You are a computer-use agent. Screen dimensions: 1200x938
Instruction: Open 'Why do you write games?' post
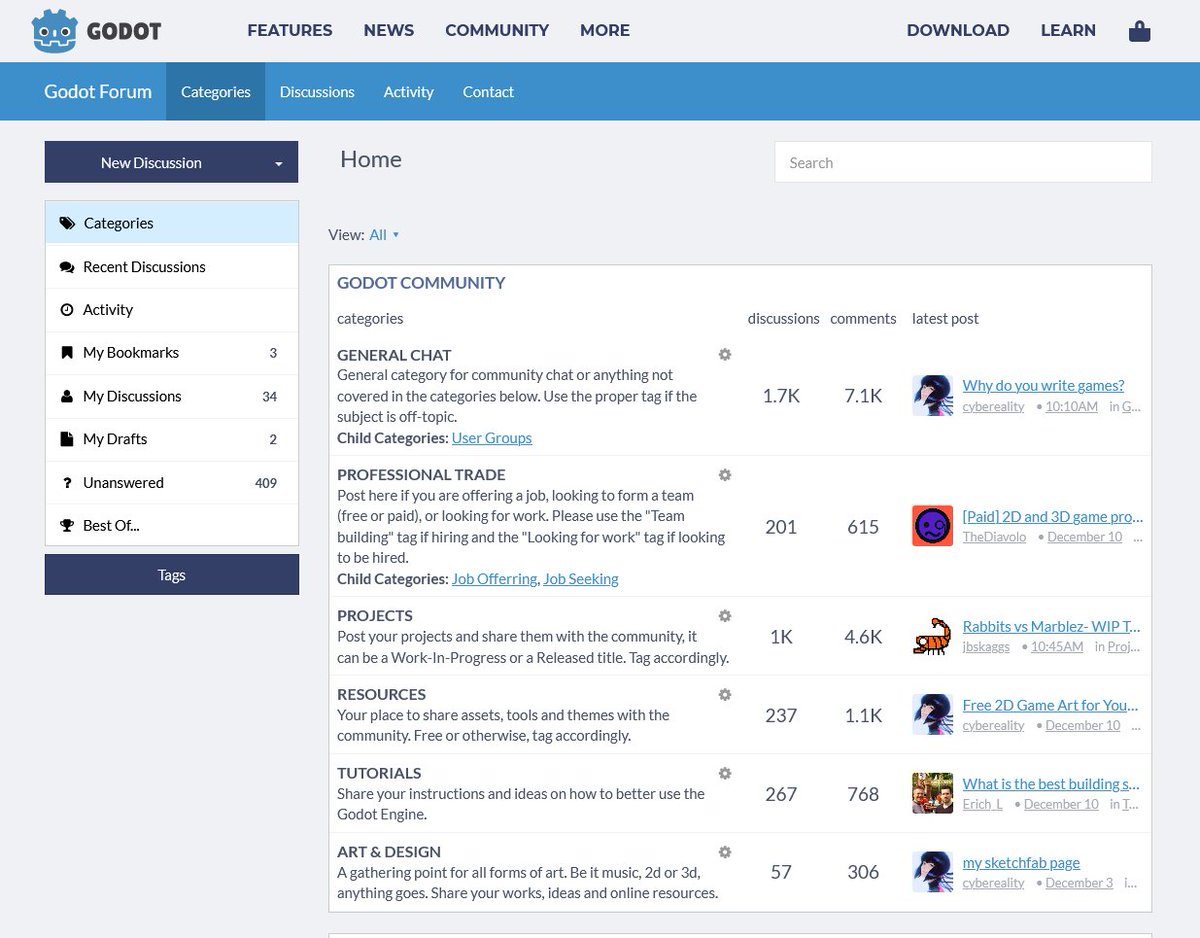click(x=1043, y=386)
